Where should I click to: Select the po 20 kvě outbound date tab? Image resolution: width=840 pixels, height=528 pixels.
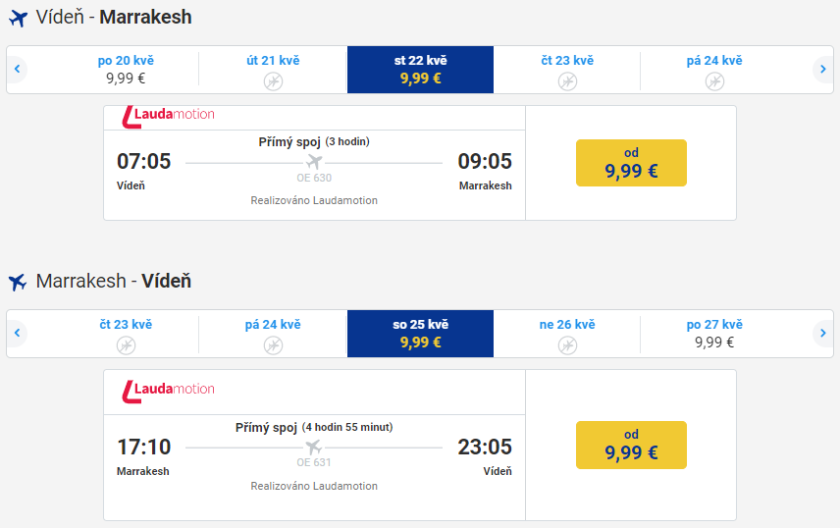126,69
